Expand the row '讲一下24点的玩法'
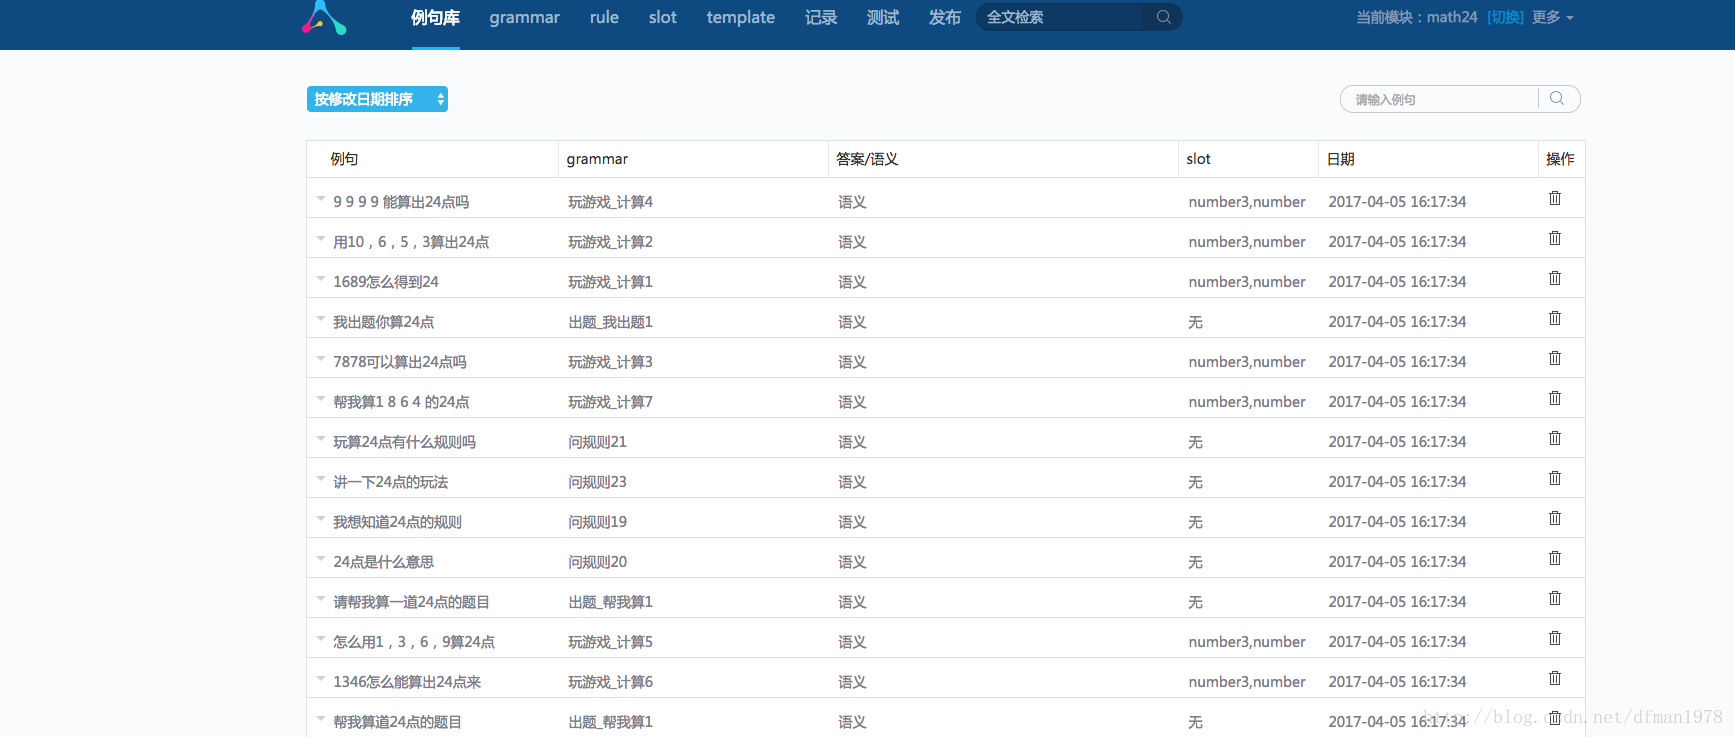 pyautogui.click(x=321, y=479)
